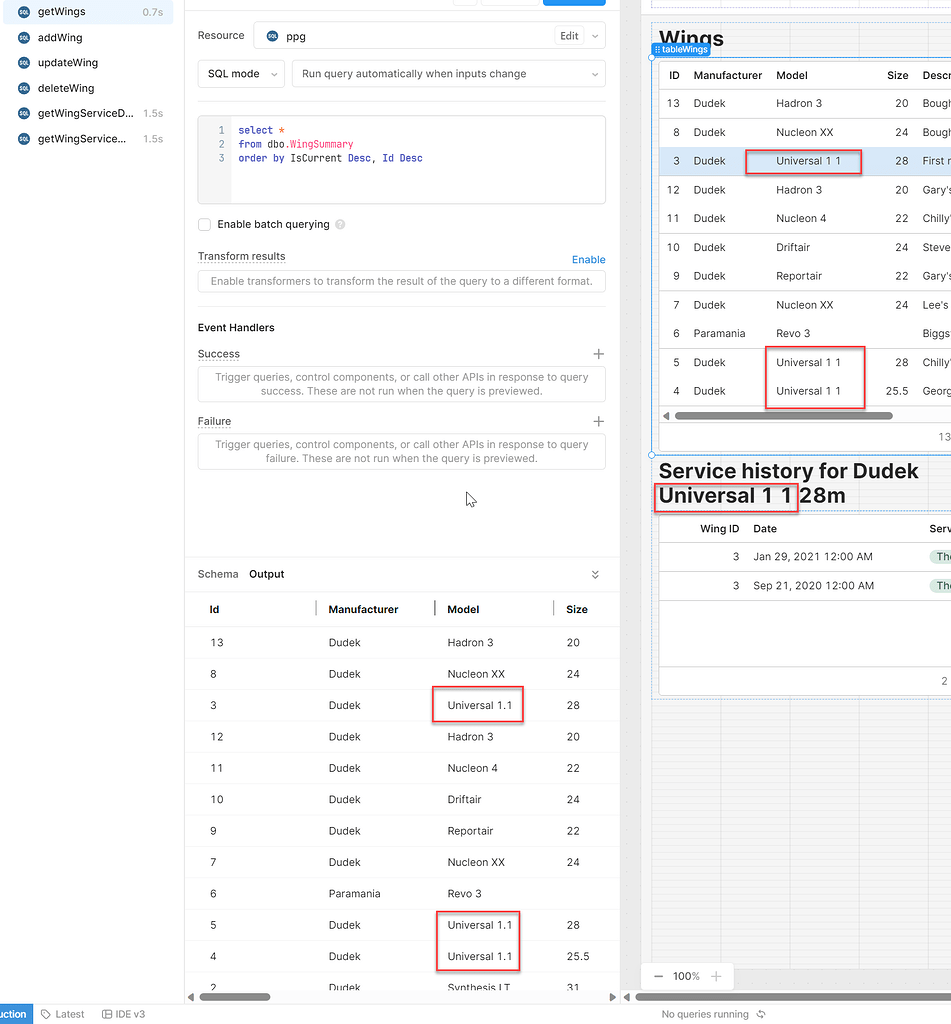This screenshot has width=951, height=1024.
Task: Check the info tooltip beside Enable batch querying
Action: (x=339, y=224)
